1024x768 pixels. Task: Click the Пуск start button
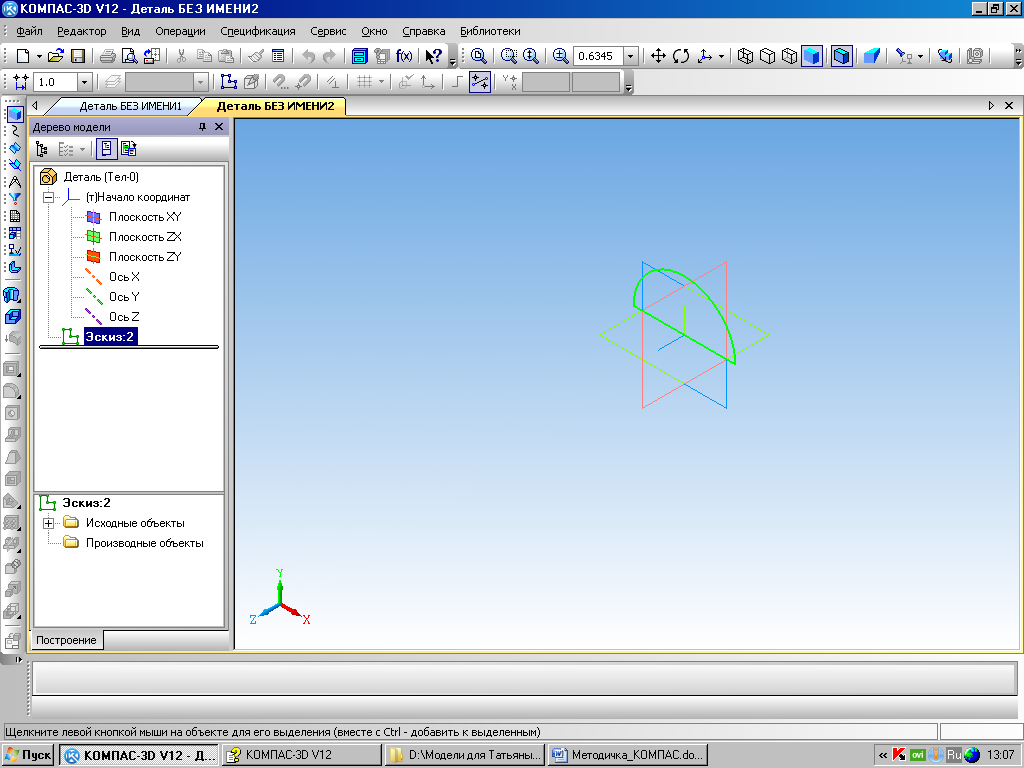[29, 754]
